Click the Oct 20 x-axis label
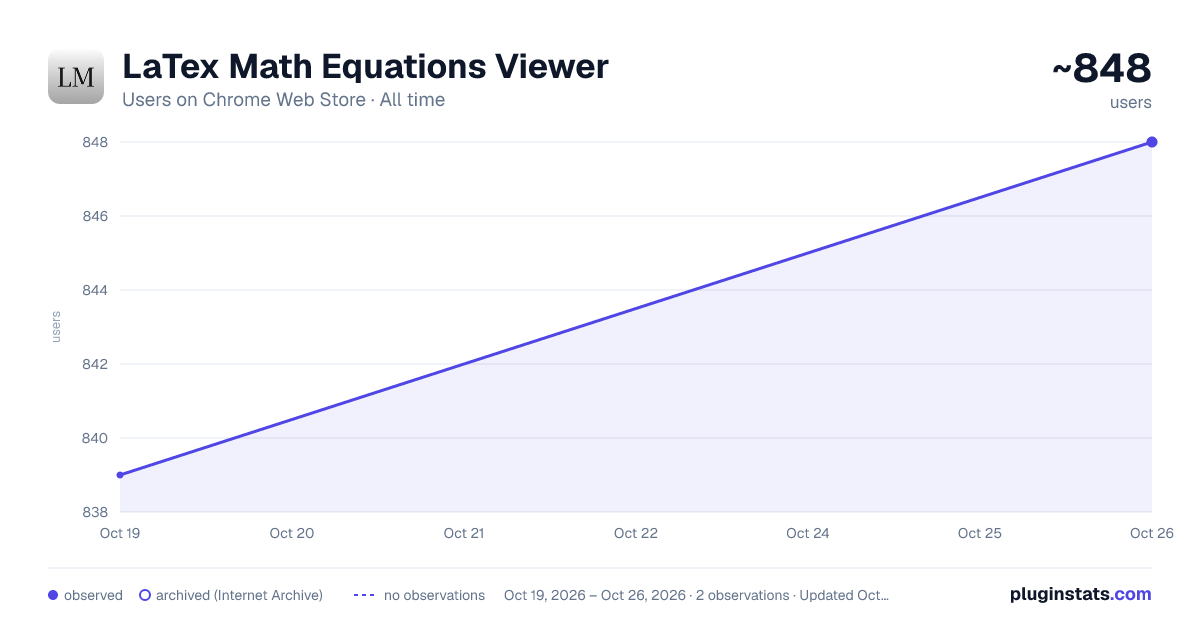Image resolution: width=1200 pixels, height=630 pixels. coord(292,533)
